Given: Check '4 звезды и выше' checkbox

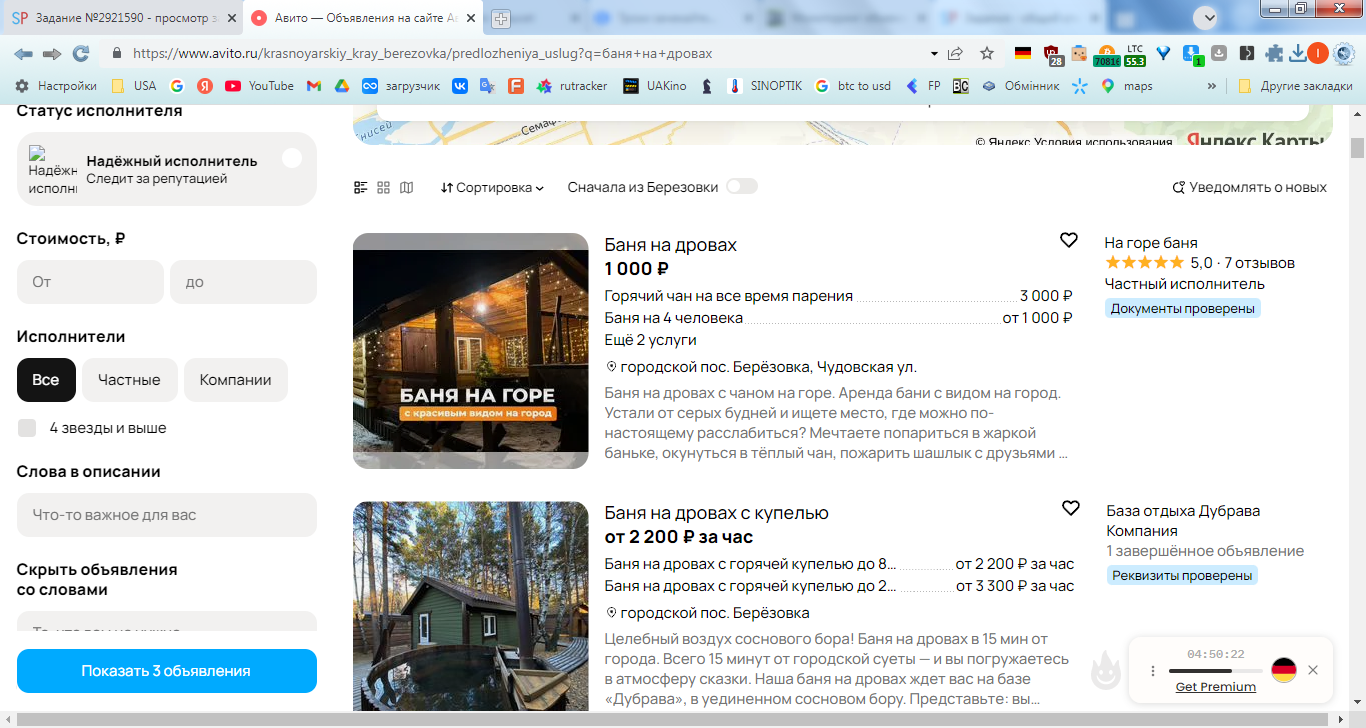Looking at the screenshot, I should tap(27, 428).
